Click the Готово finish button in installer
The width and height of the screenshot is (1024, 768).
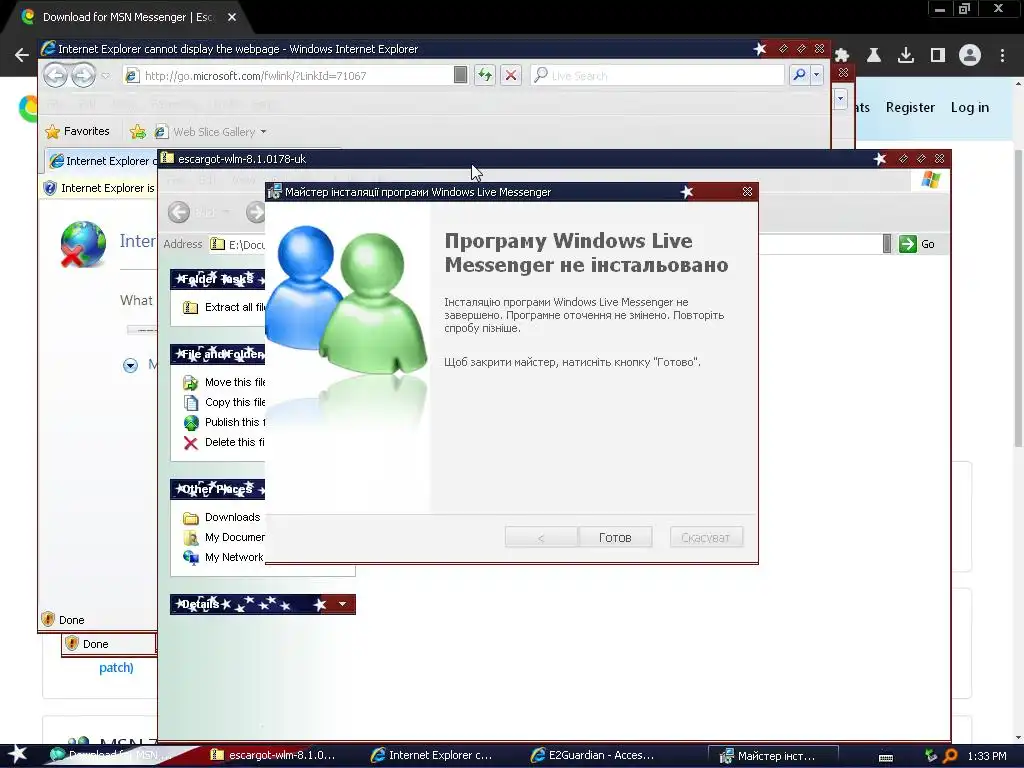[x=615, y=537]
